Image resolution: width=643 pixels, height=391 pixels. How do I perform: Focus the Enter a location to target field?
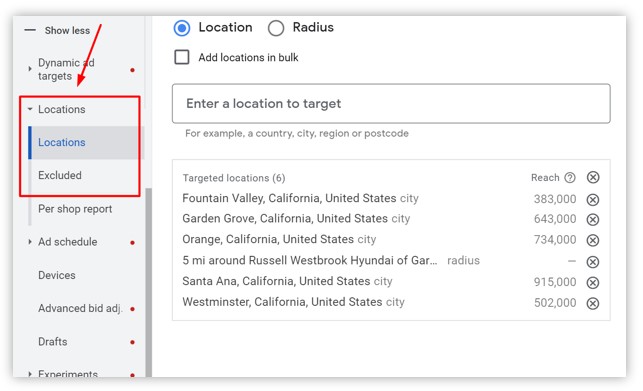[391, 103]
